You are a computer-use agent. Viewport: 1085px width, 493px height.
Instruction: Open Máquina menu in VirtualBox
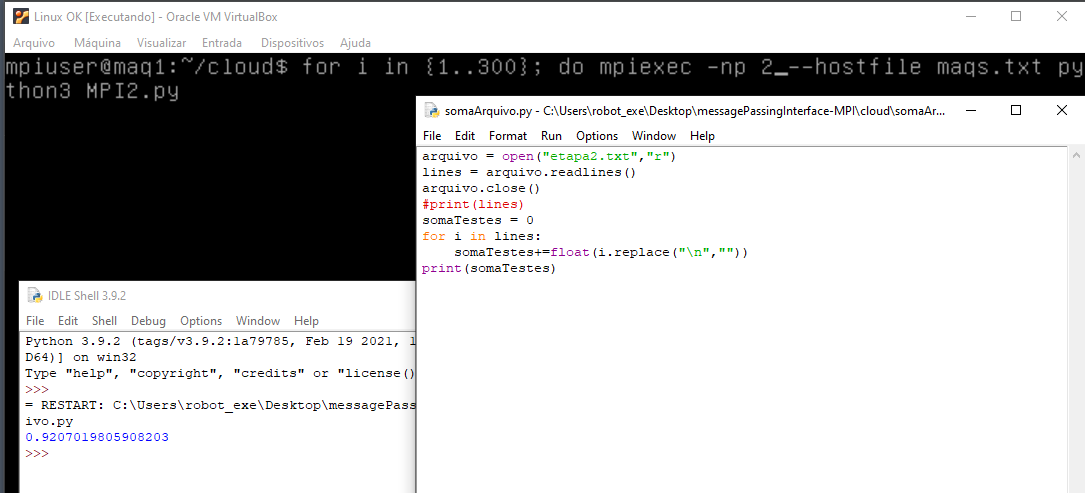(x=98, y=43)
